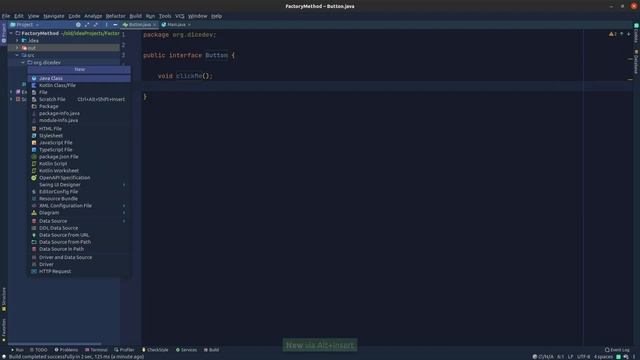640x360 pixels.
Task: Open the Services tool window
Action: click(x=186, y=350)
